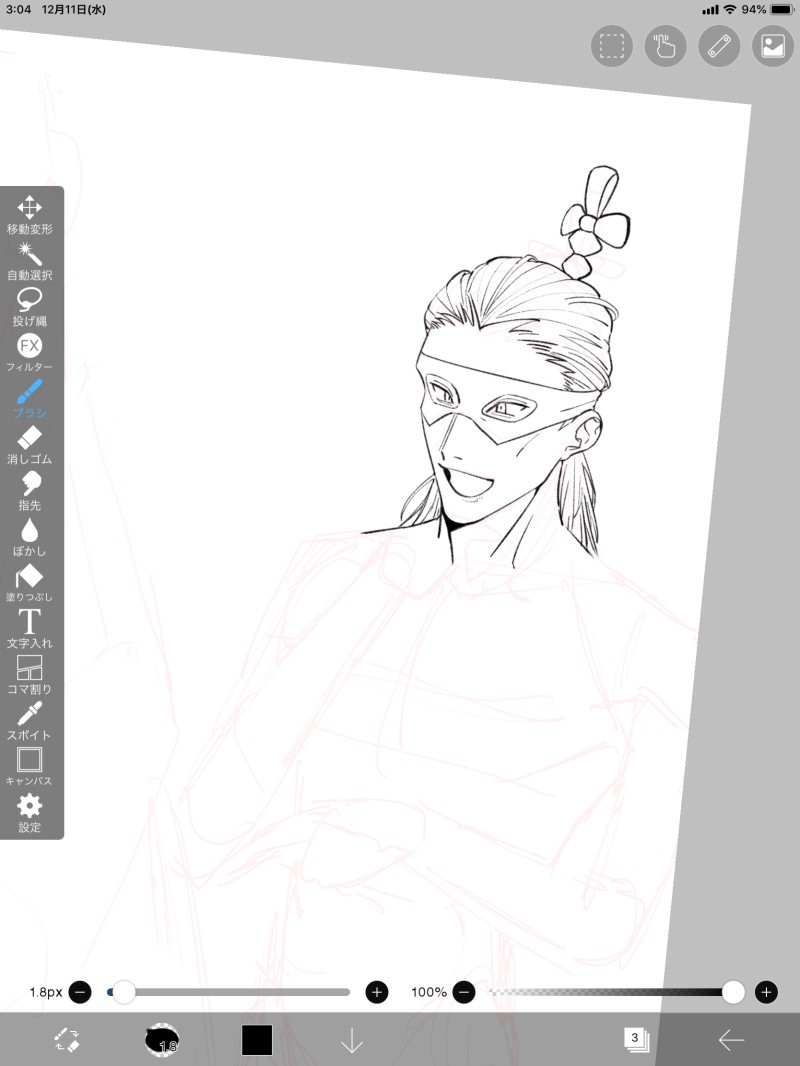800x1066 pixels.
Task: Open the layers panel showing 3
Action: (636, 1039)
